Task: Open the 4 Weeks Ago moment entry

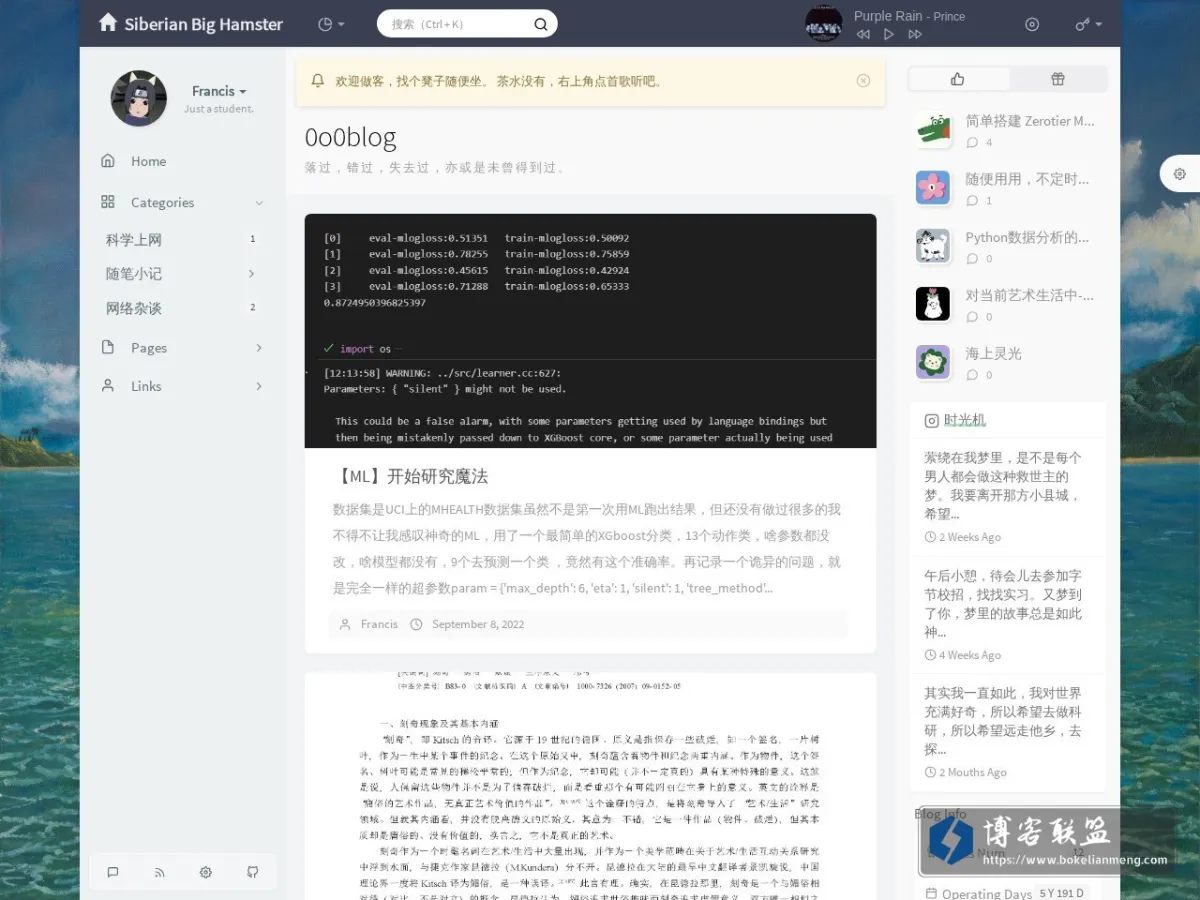Action: coord(1008,614)
